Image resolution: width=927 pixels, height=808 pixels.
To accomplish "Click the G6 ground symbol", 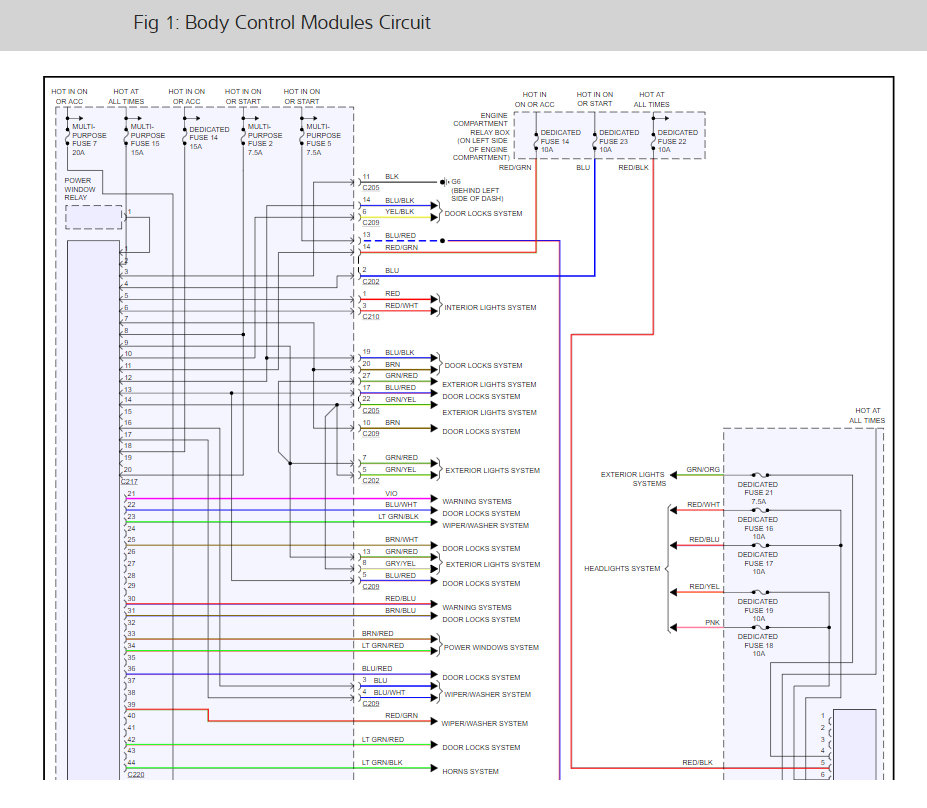I will pyautogui.click(x=444, y=182).
